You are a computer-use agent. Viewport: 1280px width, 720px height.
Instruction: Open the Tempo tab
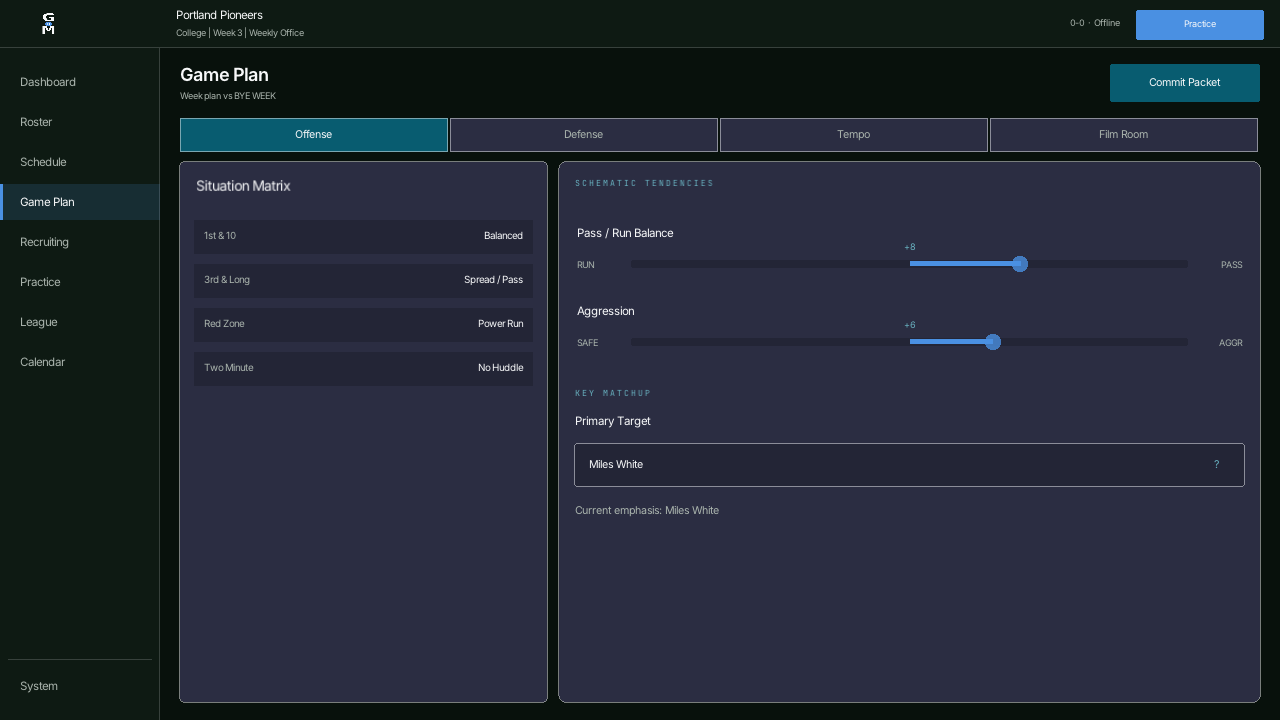pos(854,135)
